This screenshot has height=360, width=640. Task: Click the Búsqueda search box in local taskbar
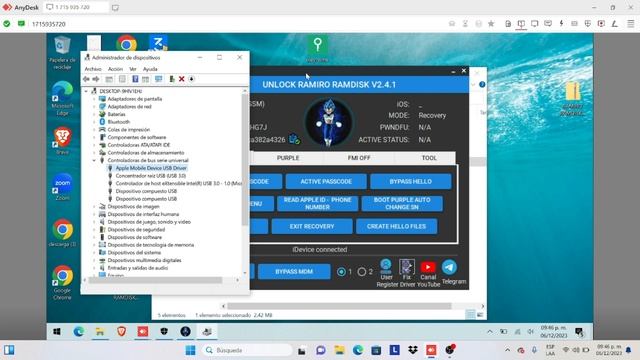pyautogui.click(x=247, y=350)
